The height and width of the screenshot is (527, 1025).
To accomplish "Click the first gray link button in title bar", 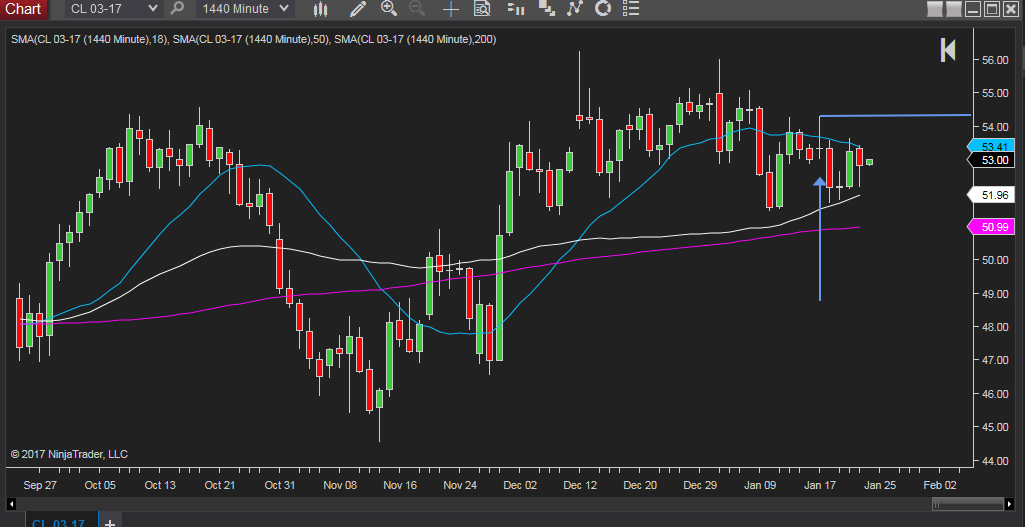I will point(935,9).
